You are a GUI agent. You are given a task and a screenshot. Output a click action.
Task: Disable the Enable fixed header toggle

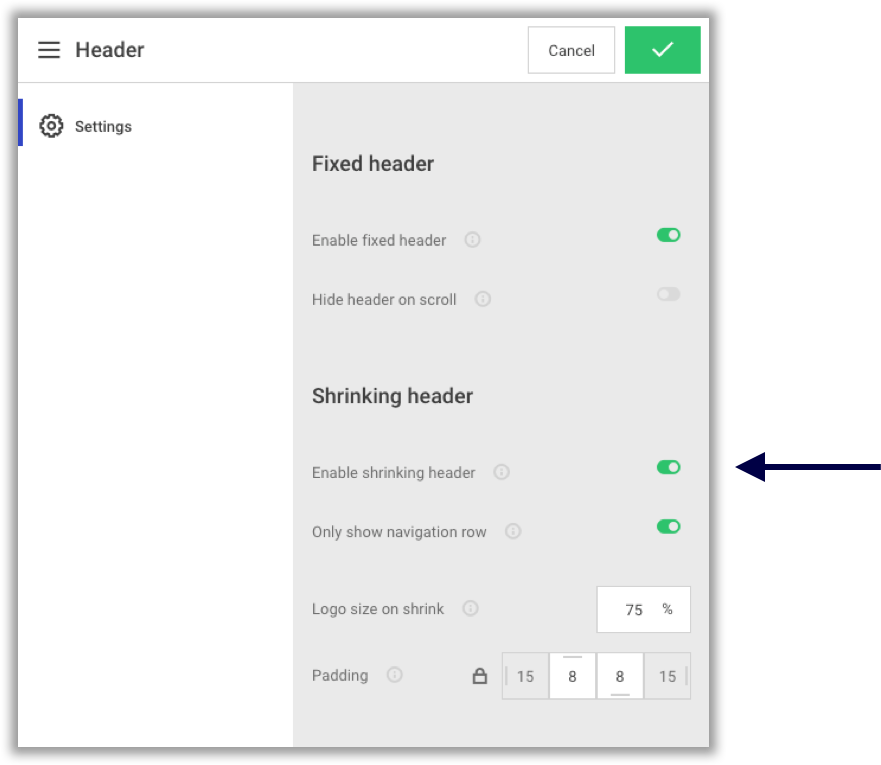click(x=668, y=235)
